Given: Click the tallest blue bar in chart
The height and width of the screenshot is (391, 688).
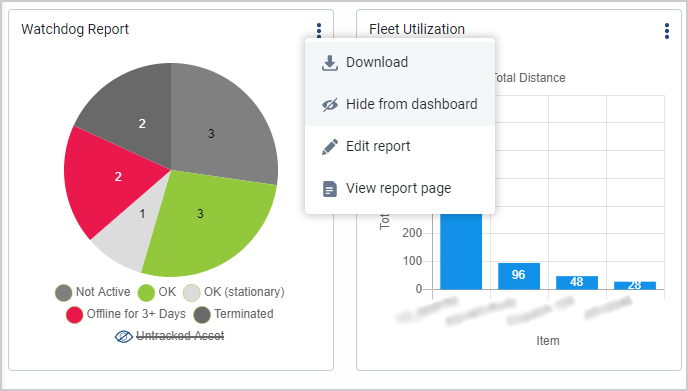Looking at the screenshot, I should (x=461, y=251).
